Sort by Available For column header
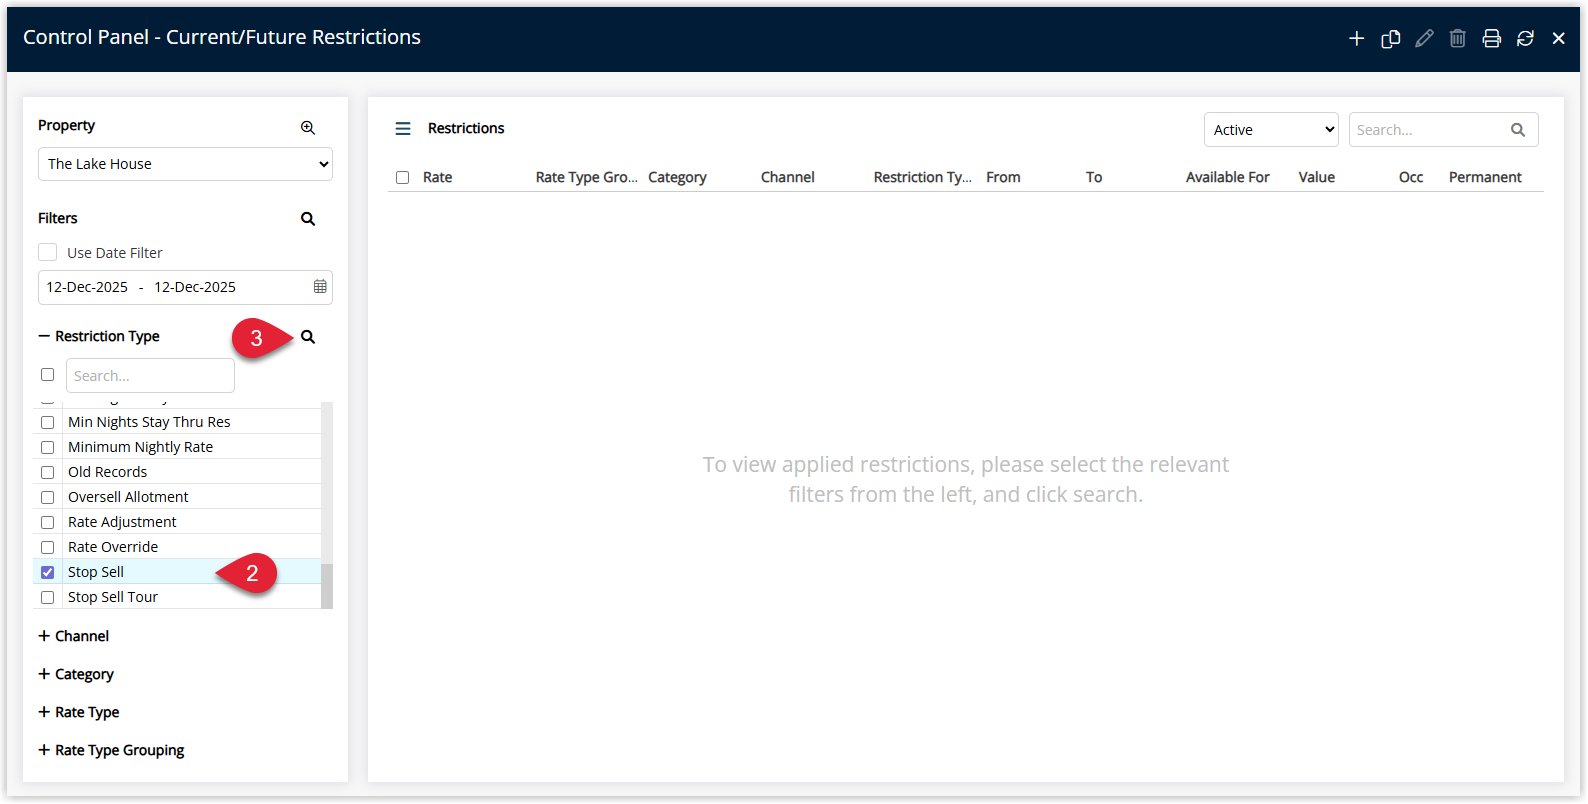This screenshot has width=1588, height=804. (x=1227, y=177)
